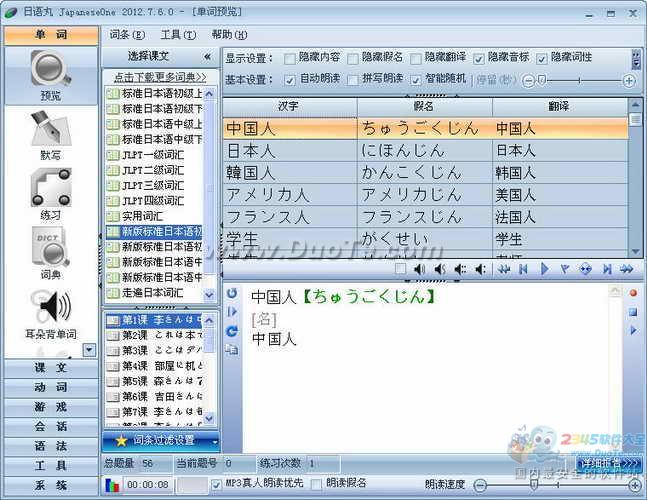Click the flag marker icon in playback toolbar
The image size is (647, 500).
tap(564, 269)
